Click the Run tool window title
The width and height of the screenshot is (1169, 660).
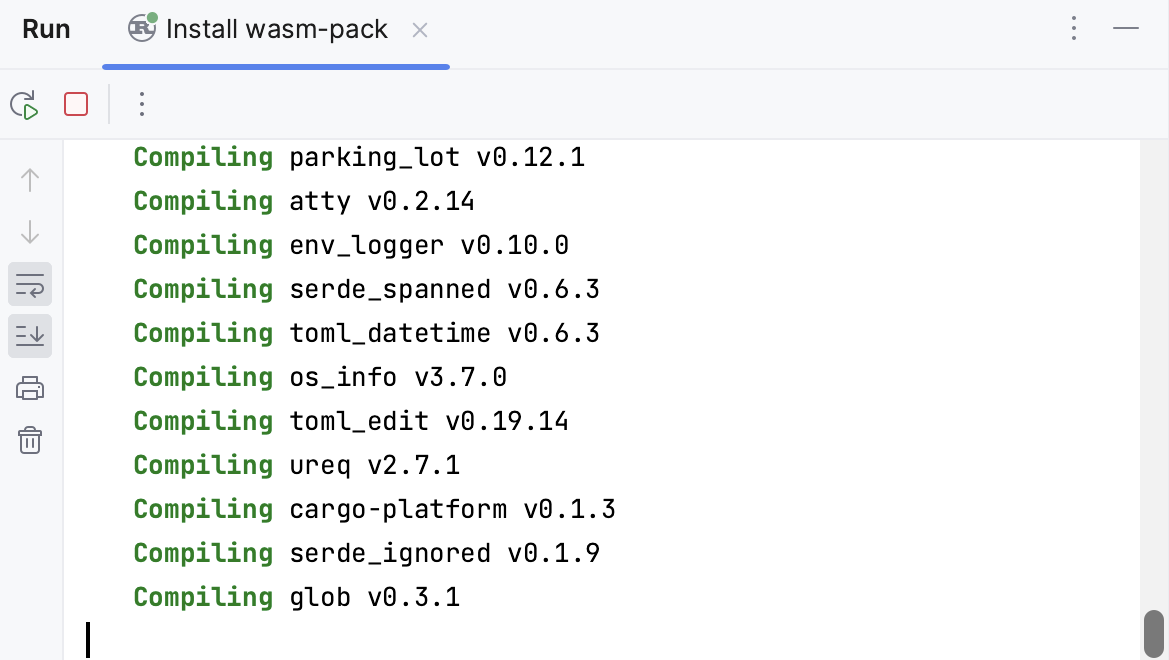[46, 29]
